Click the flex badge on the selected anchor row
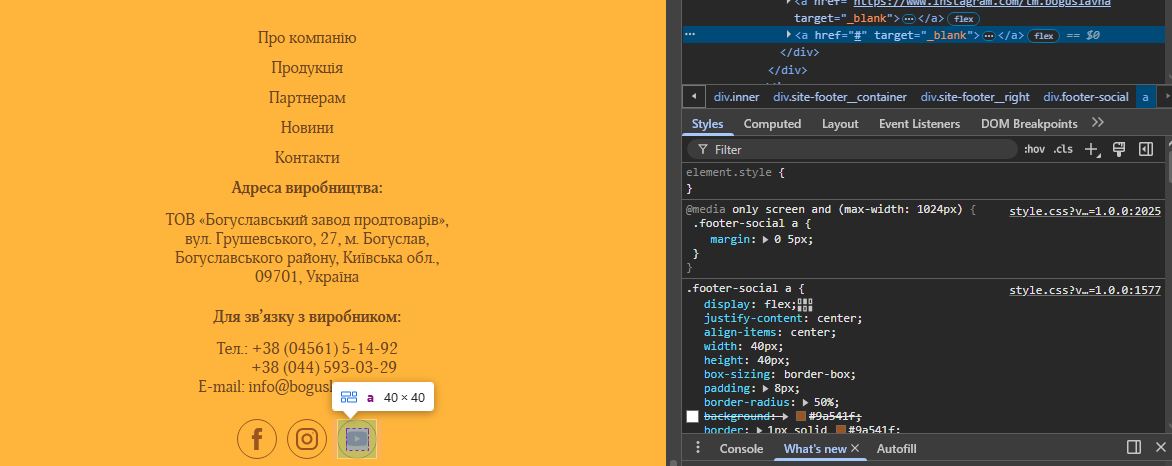The image size is (1172, 466). tap(1043, 35)
